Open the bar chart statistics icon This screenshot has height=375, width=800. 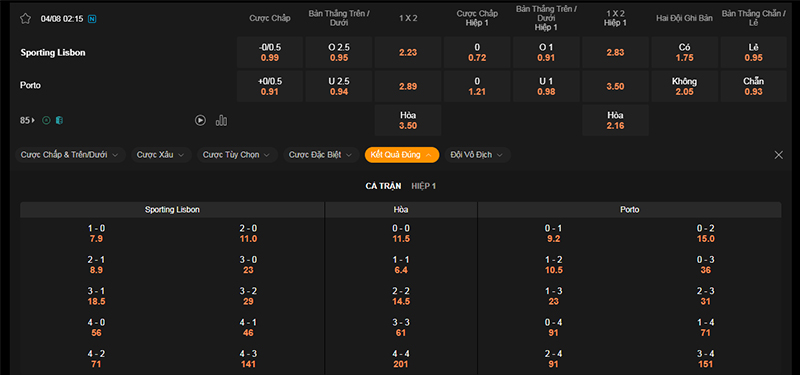[221, 120]
